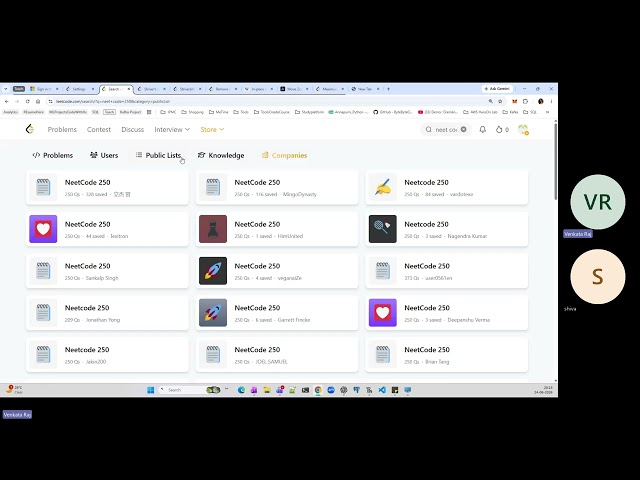Switch to the Users search tab
This screenshot has height=480, width=640.
104,155
